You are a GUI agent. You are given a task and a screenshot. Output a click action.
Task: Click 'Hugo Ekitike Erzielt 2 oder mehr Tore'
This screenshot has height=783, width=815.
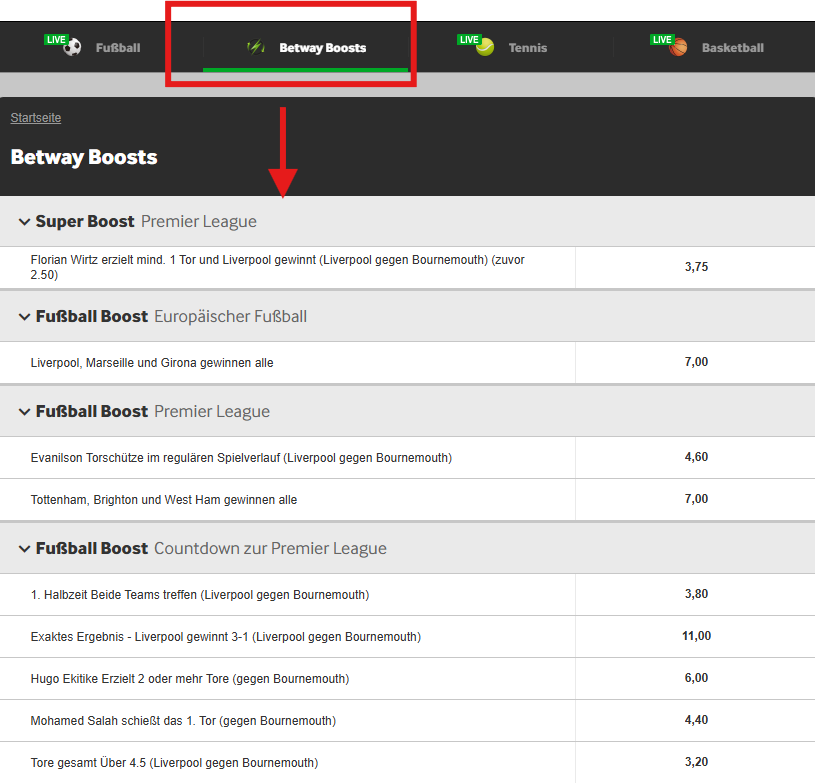(x=190, y=679)
